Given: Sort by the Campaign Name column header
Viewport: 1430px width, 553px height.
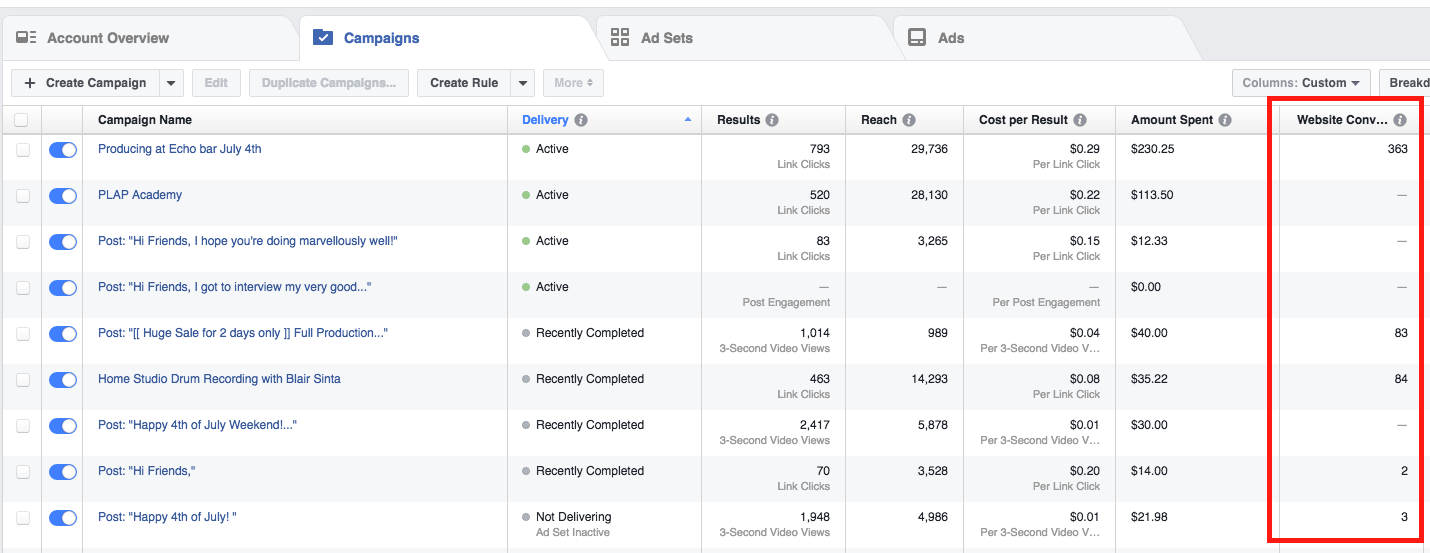Looking at the screenshot, I should 145,120.
